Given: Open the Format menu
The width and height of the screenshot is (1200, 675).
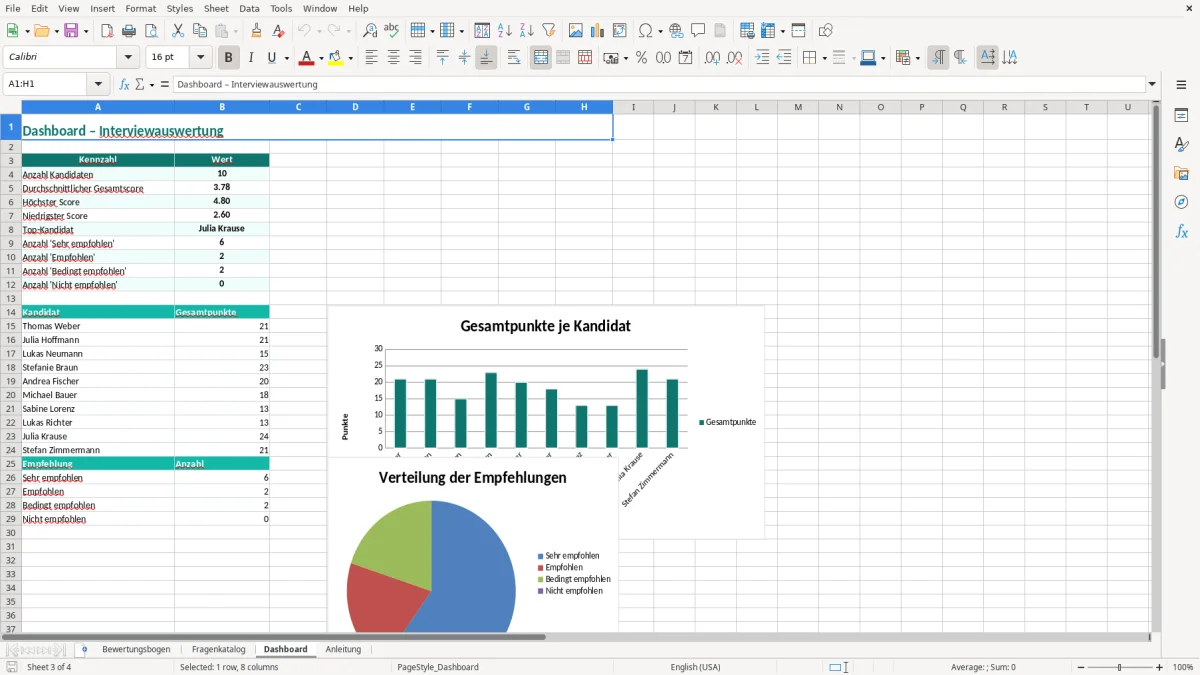Looking at the screenshot, I should [x=140, y=8].
